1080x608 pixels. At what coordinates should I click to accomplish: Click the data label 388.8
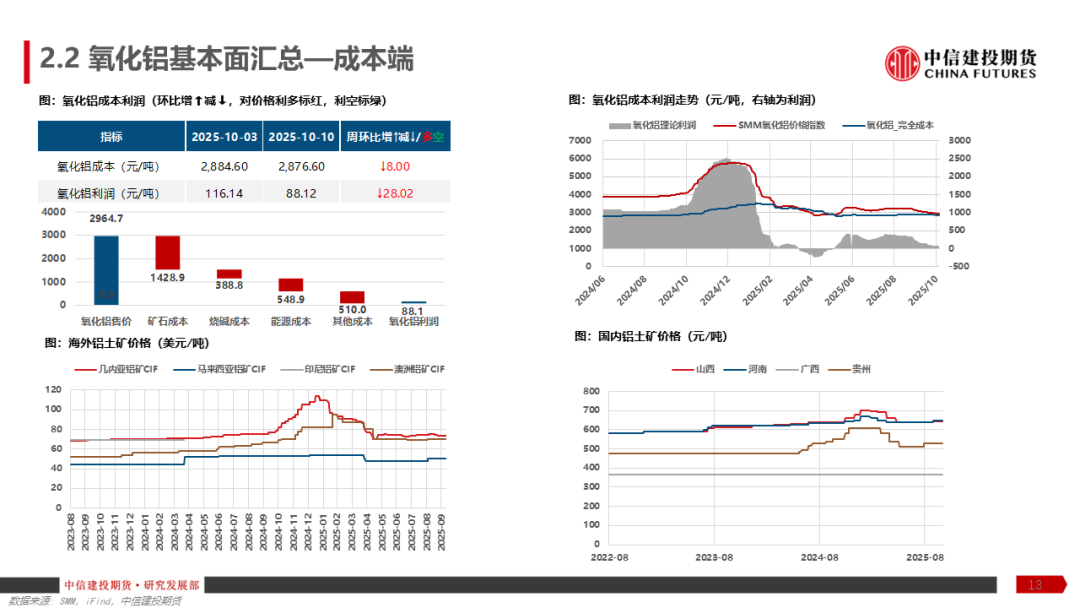[x=229, y=285]
